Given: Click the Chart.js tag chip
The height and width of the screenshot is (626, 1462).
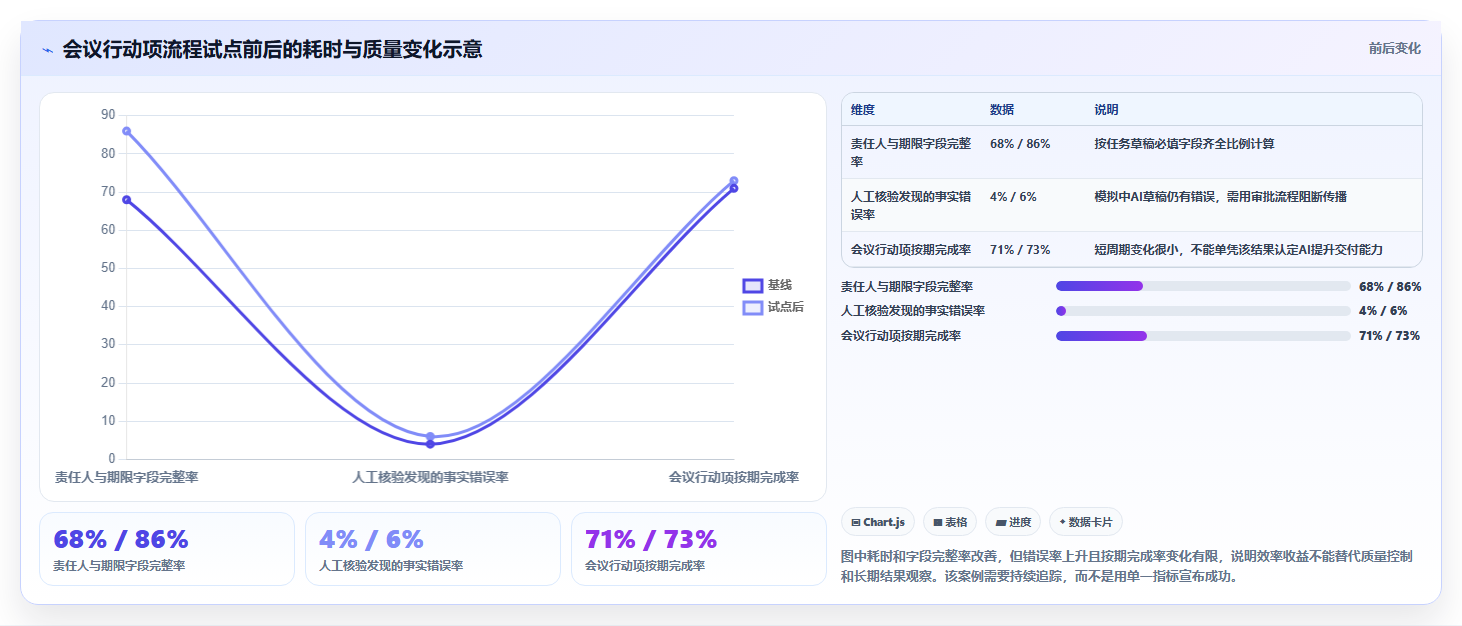Looking at the screenshot, I should (878, 522).
